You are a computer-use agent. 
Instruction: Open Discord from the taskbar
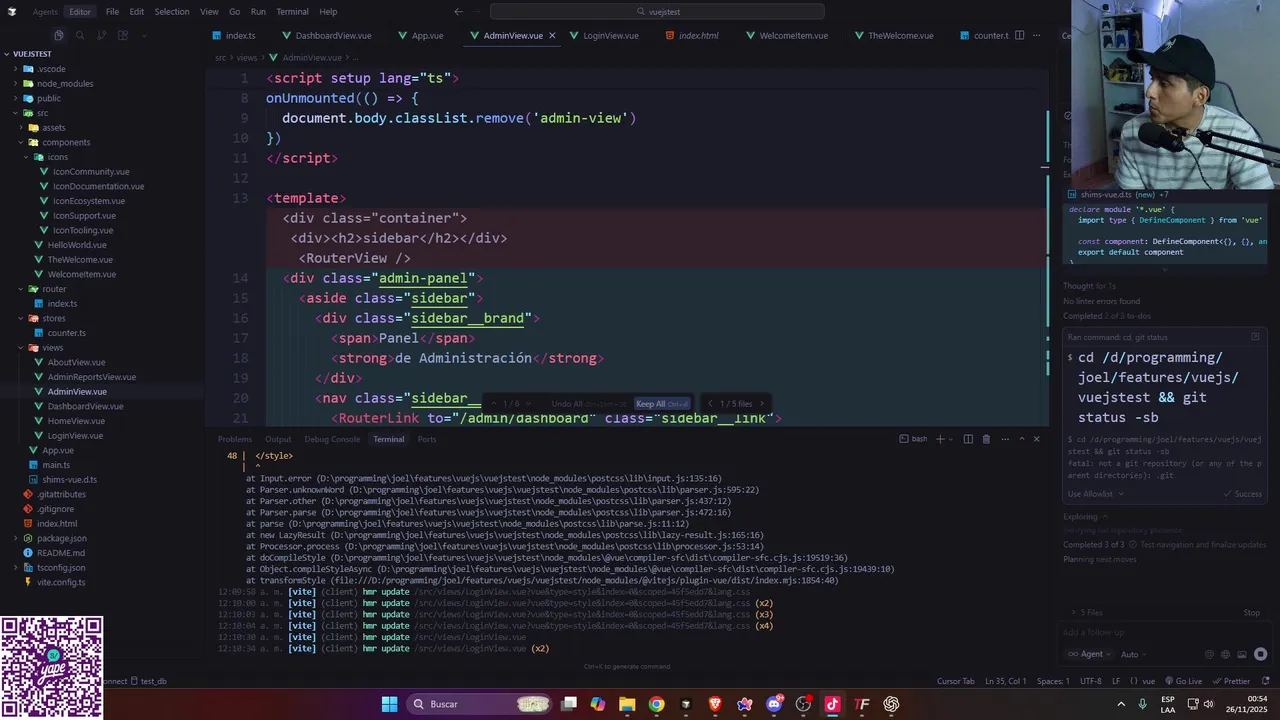774,704
